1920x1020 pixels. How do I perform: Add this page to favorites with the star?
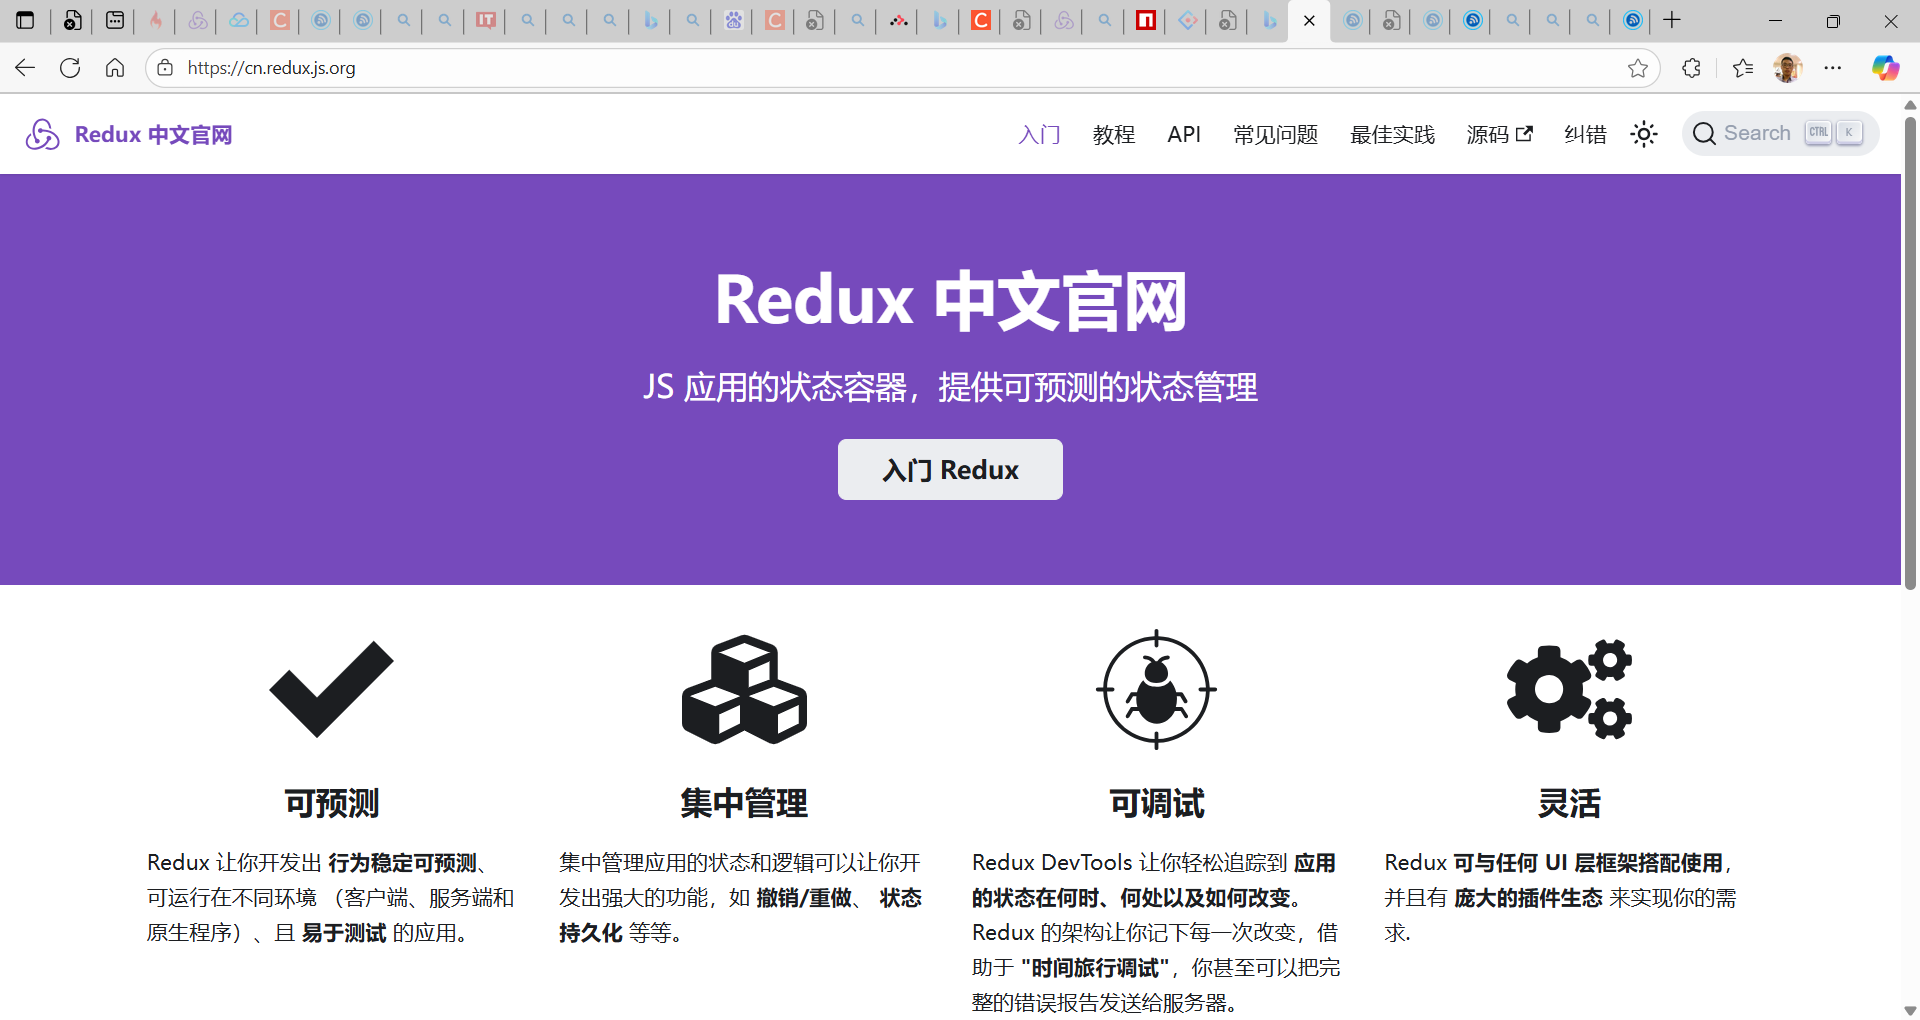pos(1638,68)
